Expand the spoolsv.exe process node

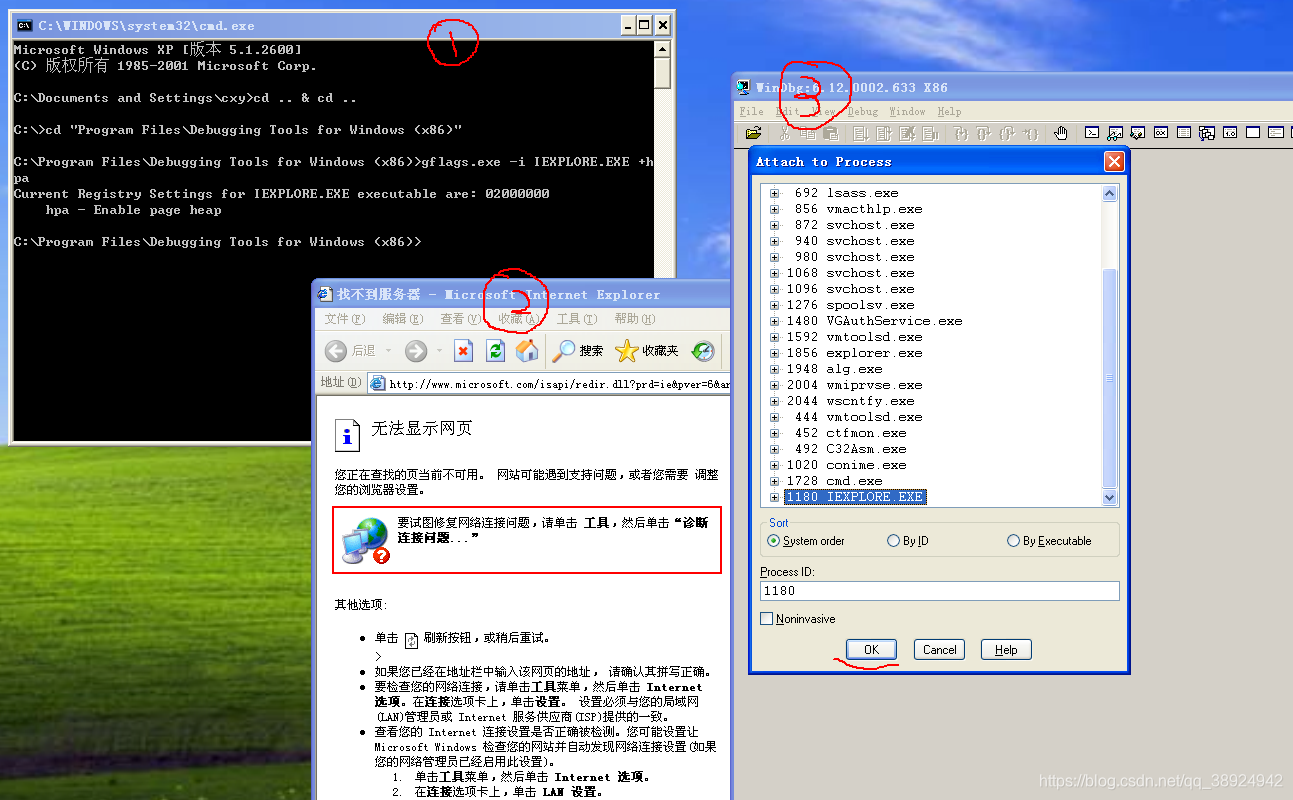tap(774, 305)
